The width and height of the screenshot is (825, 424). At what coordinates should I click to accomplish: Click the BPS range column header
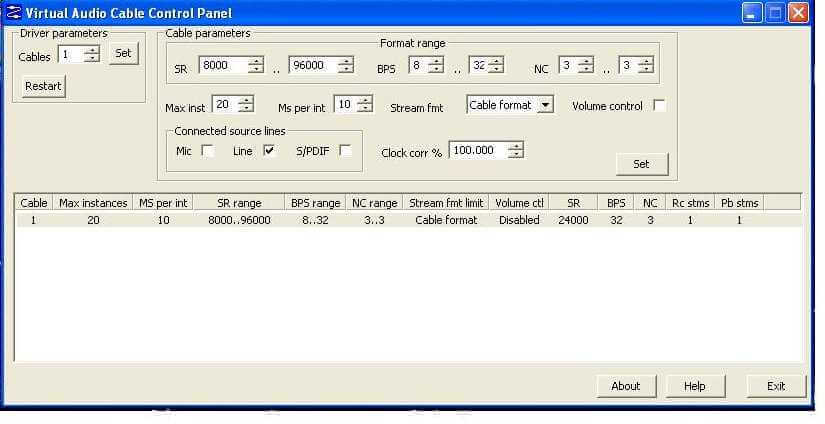click(316, 203)
